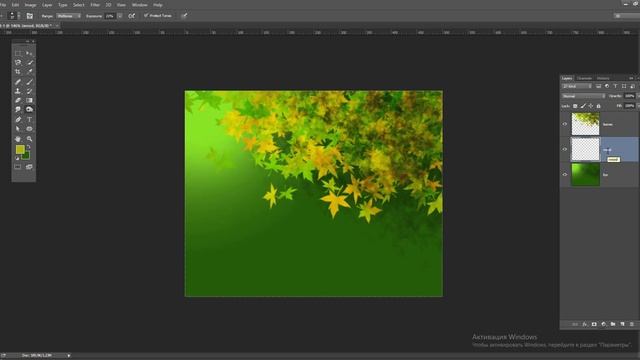Screen dimensions: 640x360
Task: Filter for type layers in Layers panel
Action: pos(616,87)
